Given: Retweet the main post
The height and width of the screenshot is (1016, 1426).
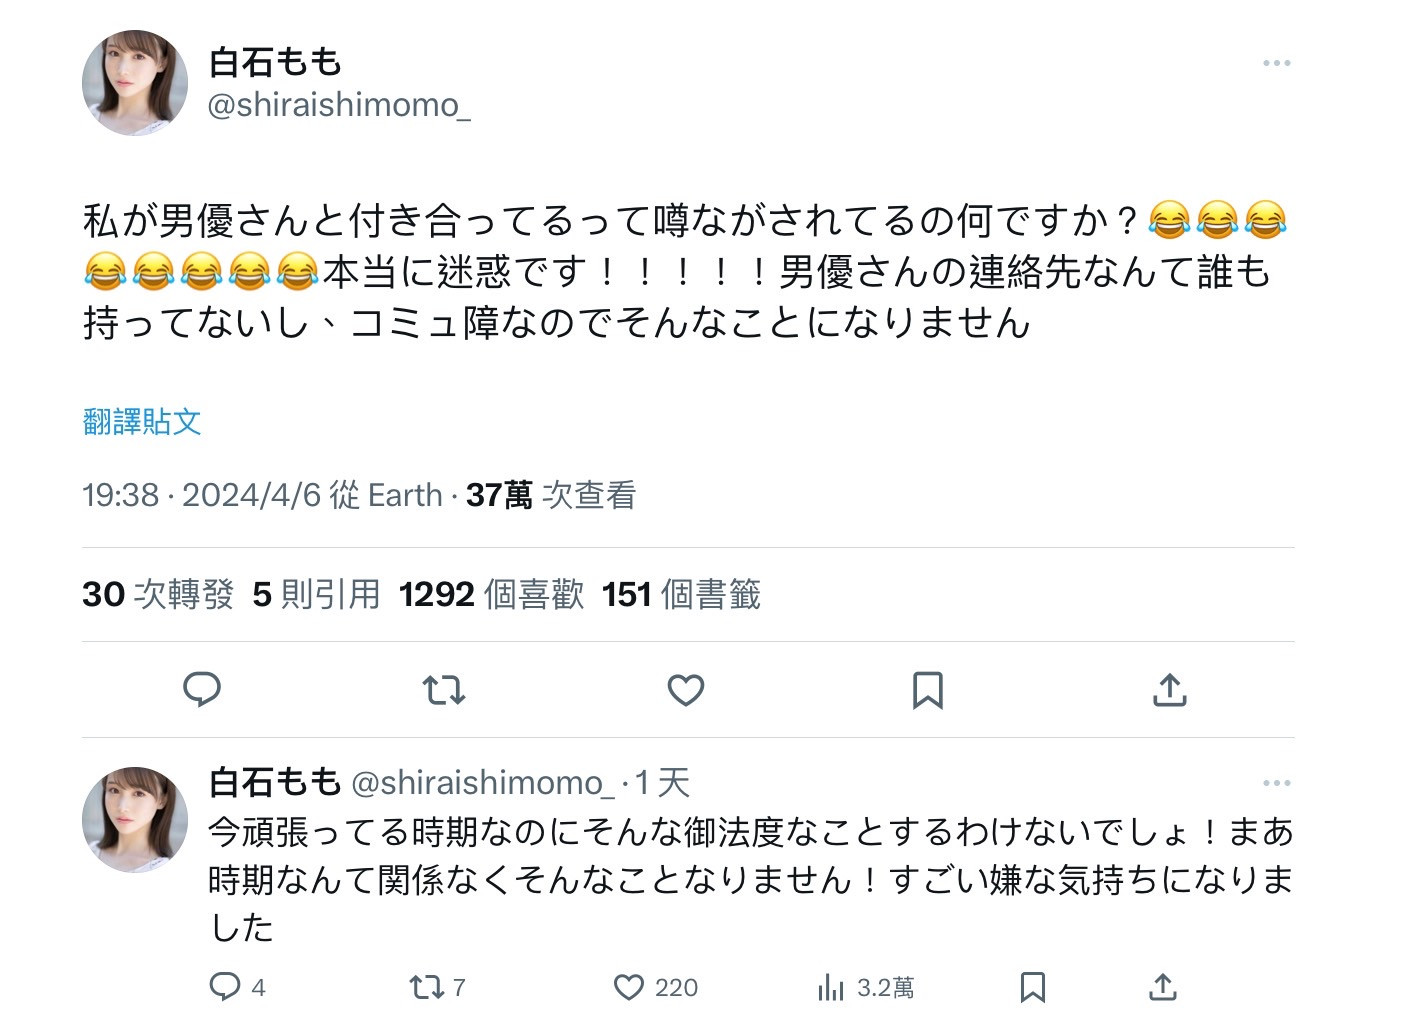Looking at the screenshot, I should (x=444, y=690).
